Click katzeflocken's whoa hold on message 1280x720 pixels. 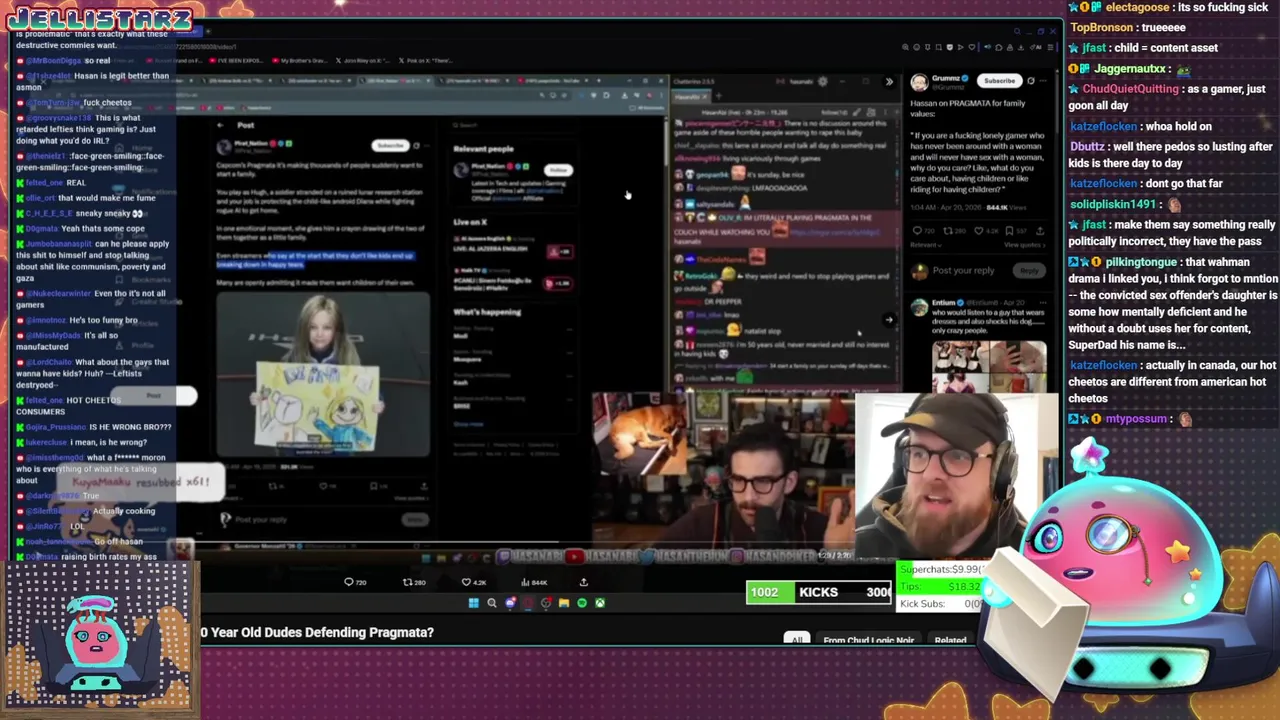point(1140,126)
